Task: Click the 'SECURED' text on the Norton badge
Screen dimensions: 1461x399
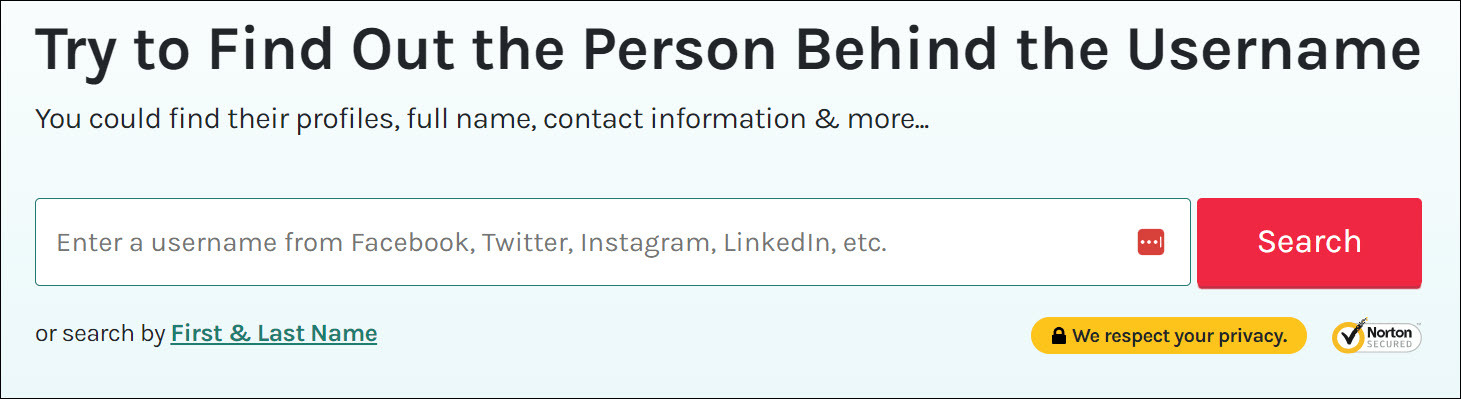Action: (1391, 344)
